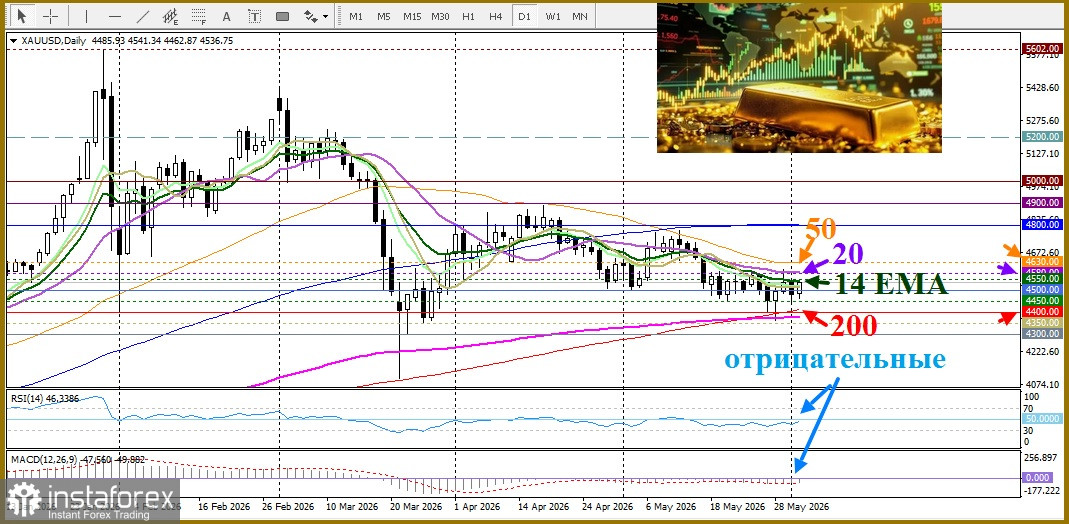
Task: Click the 4550.00 dark green level label
Action: point(1043,279)
